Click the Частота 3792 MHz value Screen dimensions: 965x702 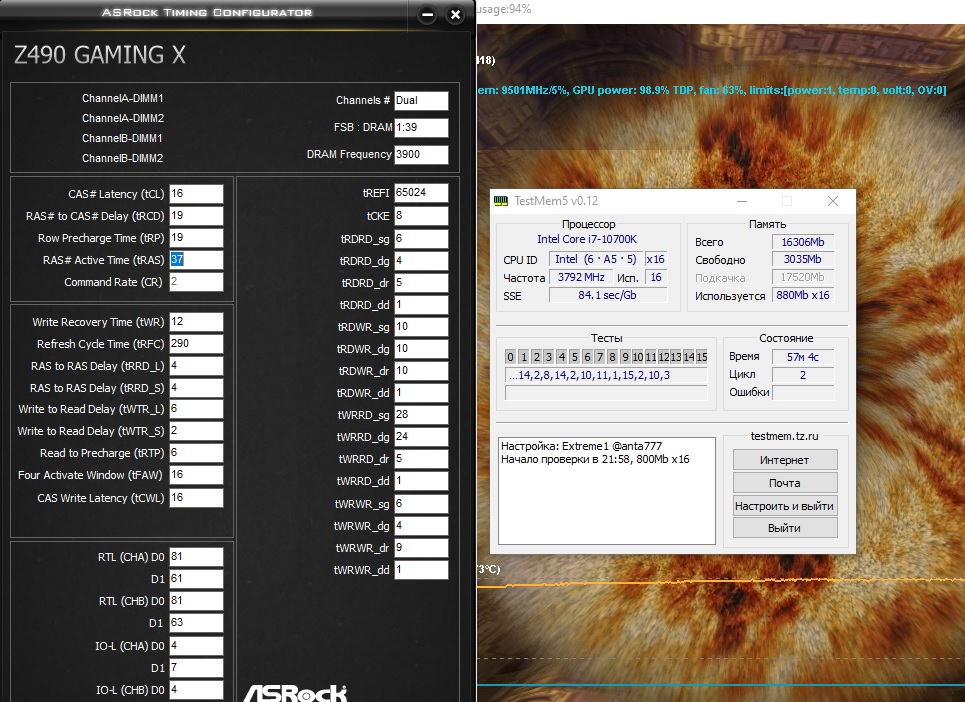tap(581, 277)
